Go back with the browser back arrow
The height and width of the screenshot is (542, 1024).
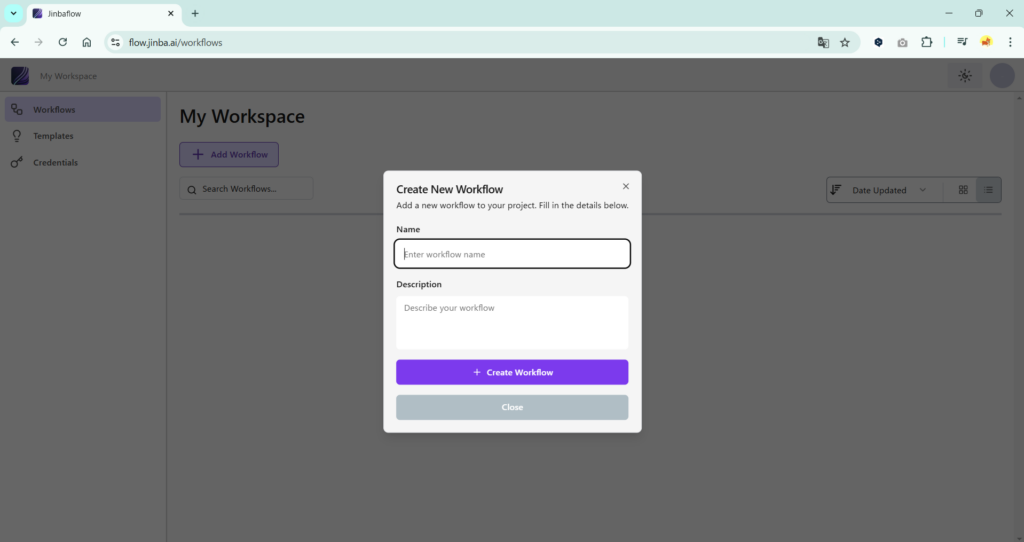(x=14, y=42)
